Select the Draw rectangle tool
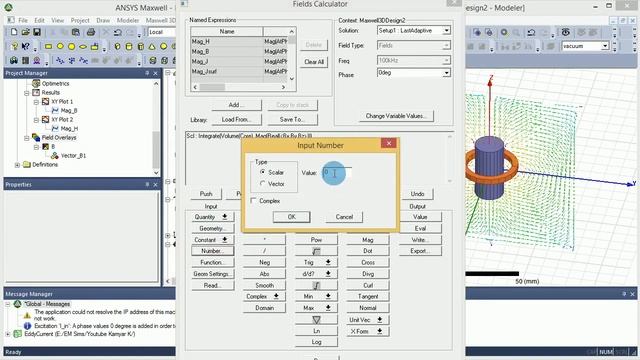 49,47
